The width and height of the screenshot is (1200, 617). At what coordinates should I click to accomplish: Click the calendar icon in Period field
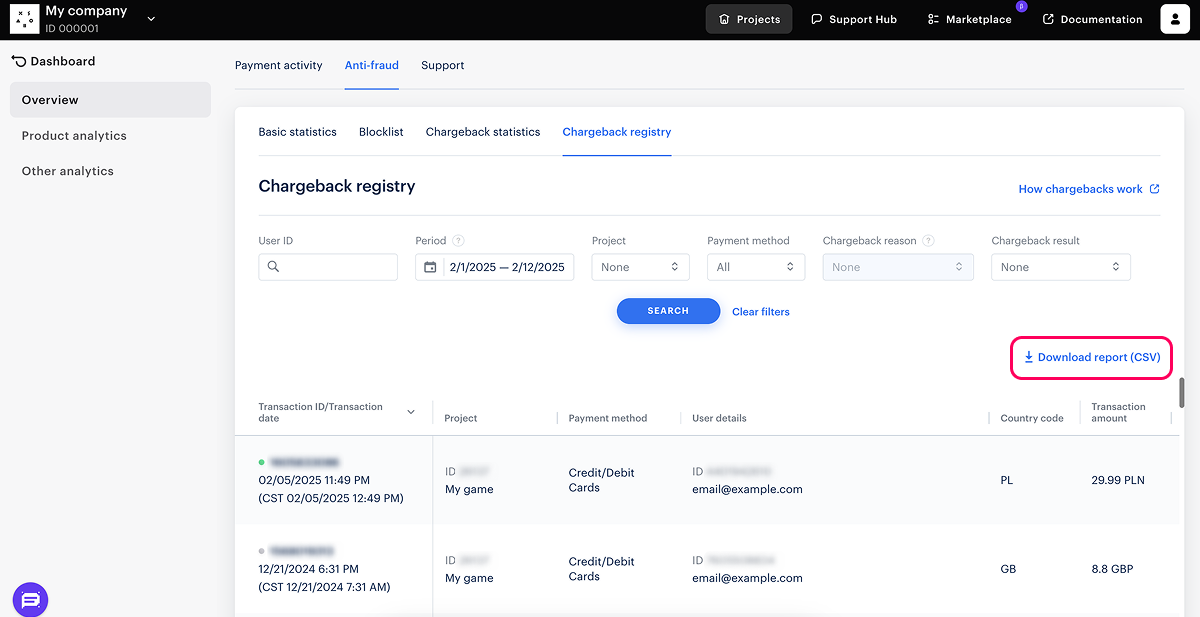point(431,267)
